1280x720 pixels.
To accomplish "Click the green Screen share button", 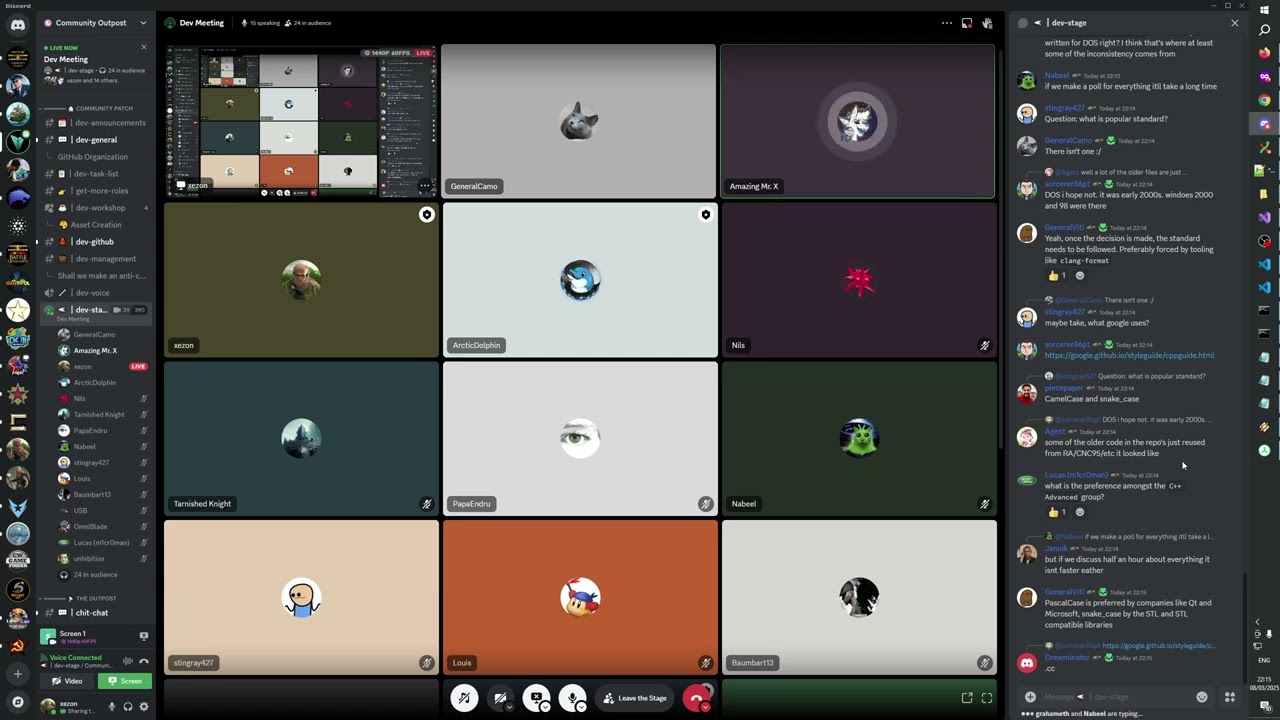I will [x=125, y=681].
